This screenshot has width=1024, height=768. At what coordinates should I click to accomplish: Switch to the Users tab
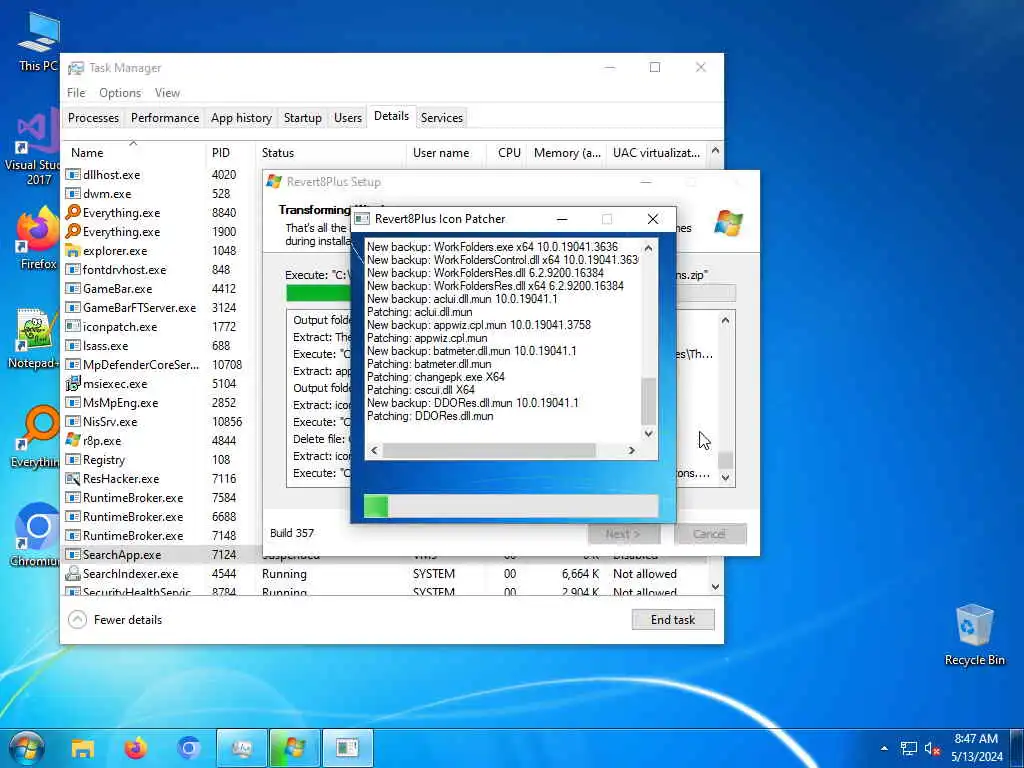347,118
